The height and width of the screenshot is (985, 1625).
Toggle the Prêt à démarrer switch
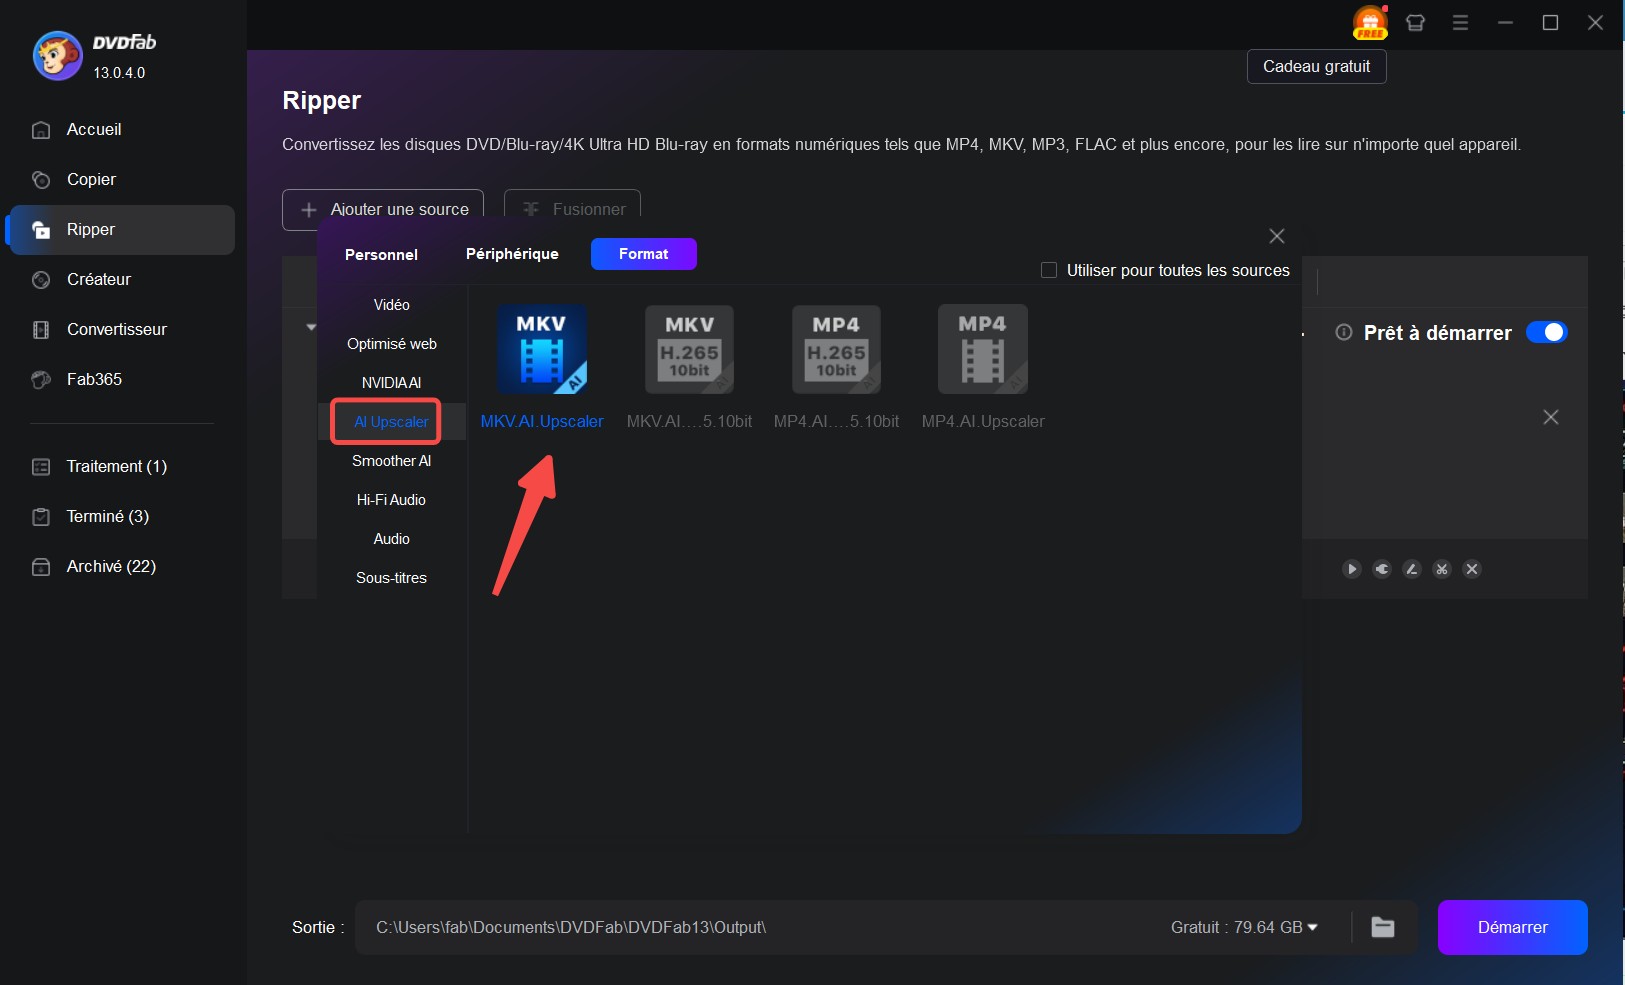(1546, 333)
